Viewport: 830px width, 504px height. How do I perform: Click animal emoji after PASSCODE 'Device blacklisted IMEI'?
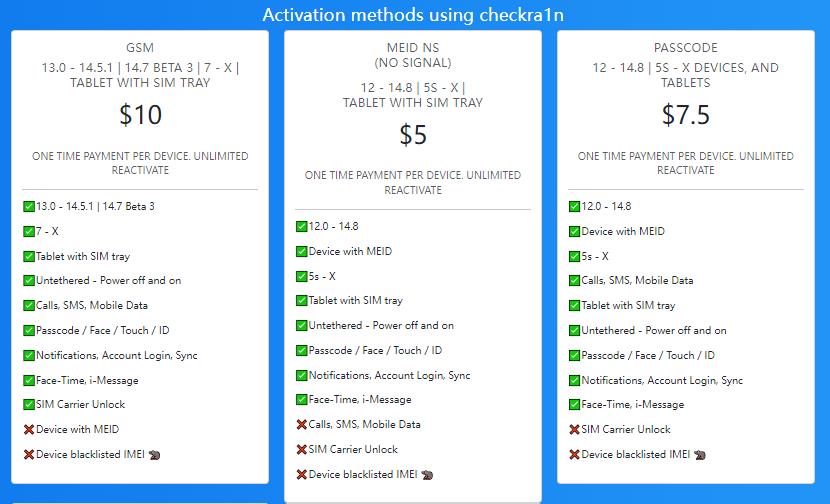click(x=700, y=455)
